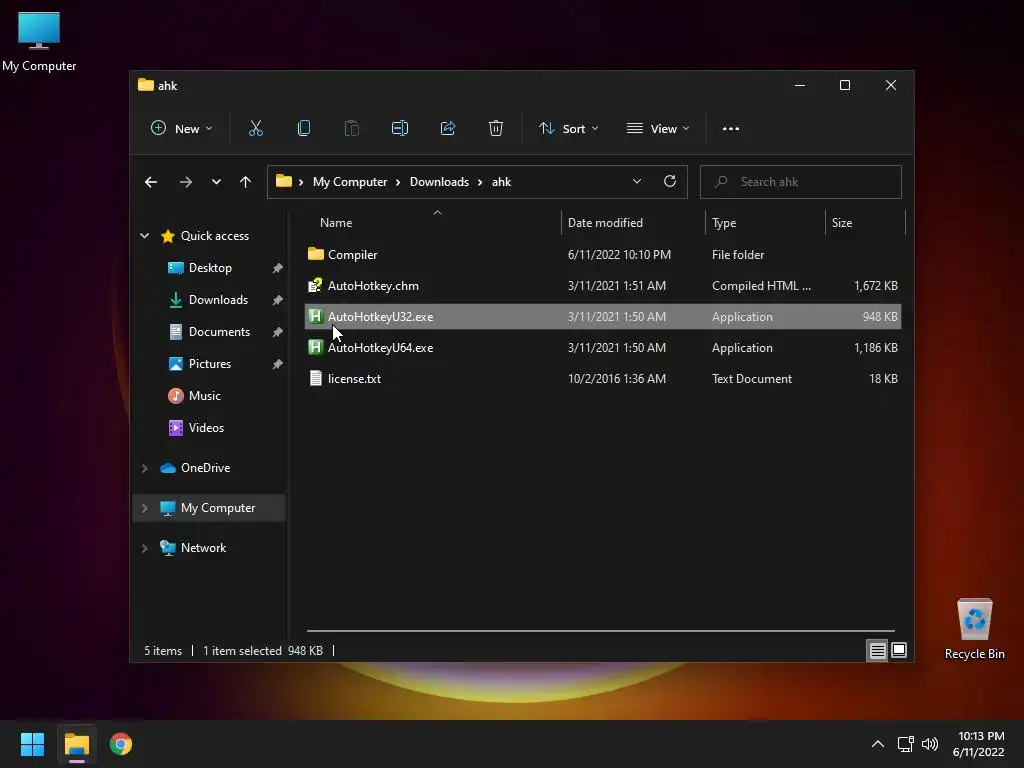Click the 6/11/2022 10:10 PM date cell
The width and height of the screenshot is (1024, 768).
[x=619, y=255]
